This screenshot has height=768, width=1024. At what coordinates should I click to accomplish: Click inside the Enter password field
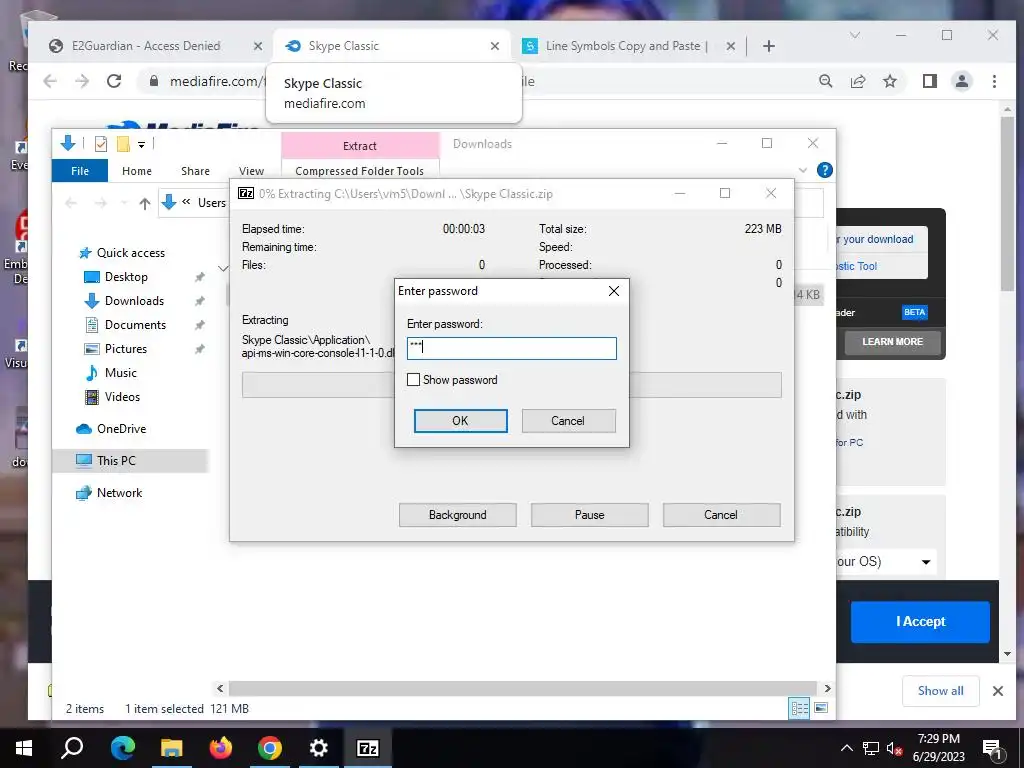tap(511, 348)
